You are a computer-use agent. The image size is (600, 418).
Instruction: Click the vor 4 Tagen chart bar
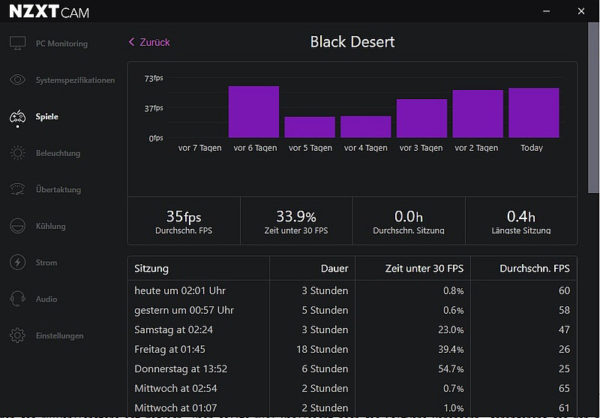pyautogui.click(x=366, y=127)
